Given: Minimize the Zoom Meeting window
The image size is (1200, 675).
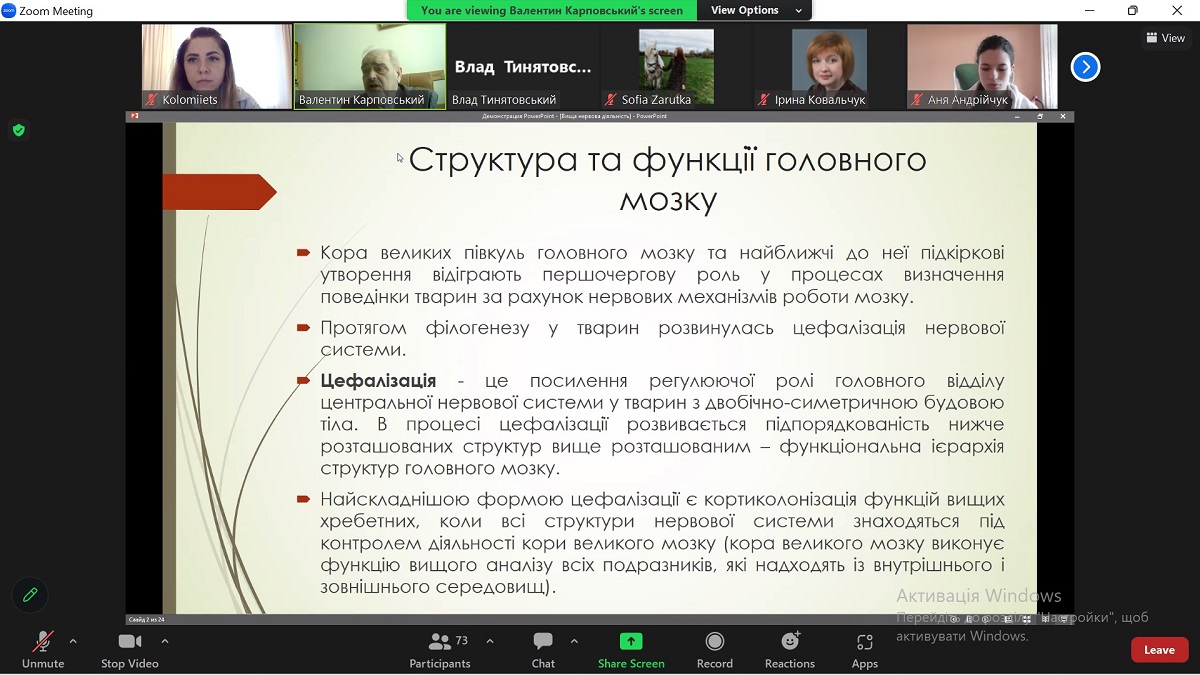Looking at the screenshot, I should point(1088,11).
